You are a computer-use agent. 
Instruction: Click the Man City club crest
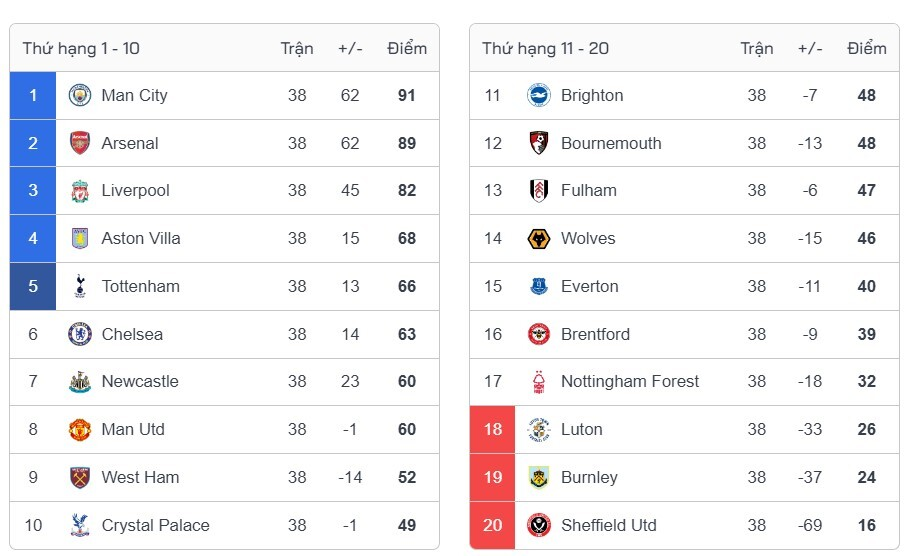point(80,95)
